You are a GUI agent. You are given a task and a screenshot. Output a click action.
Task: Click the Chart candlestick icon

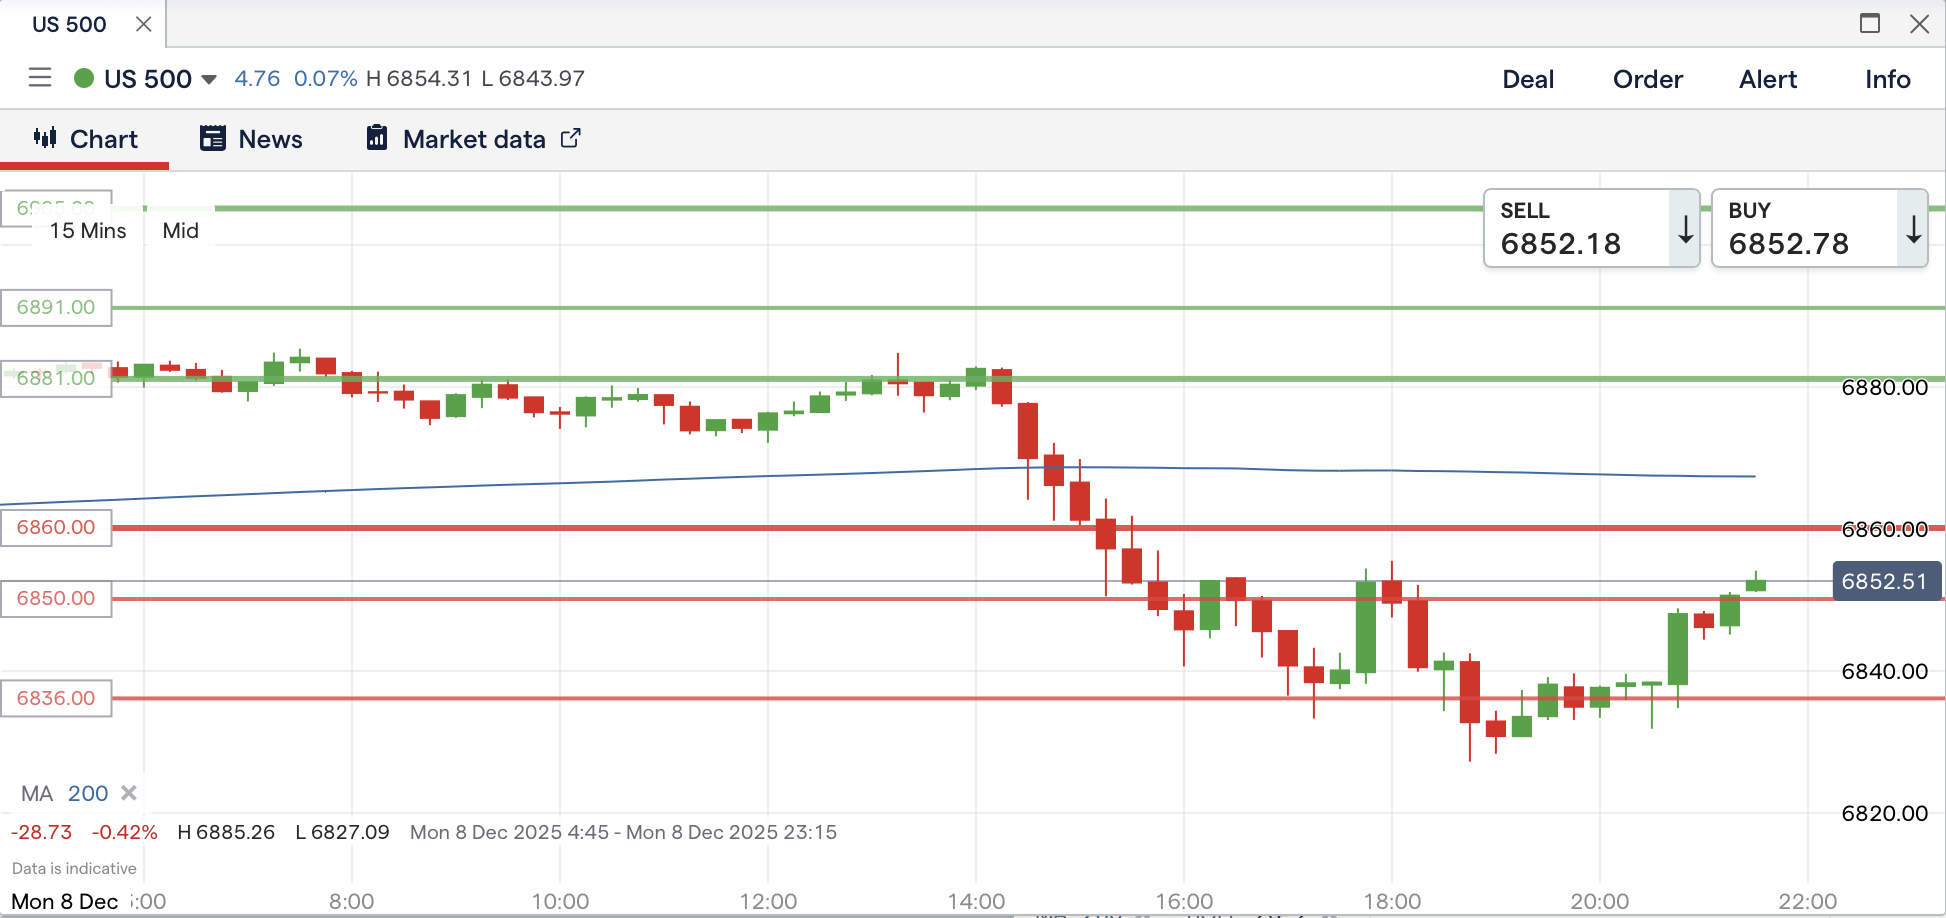[45, 138]
